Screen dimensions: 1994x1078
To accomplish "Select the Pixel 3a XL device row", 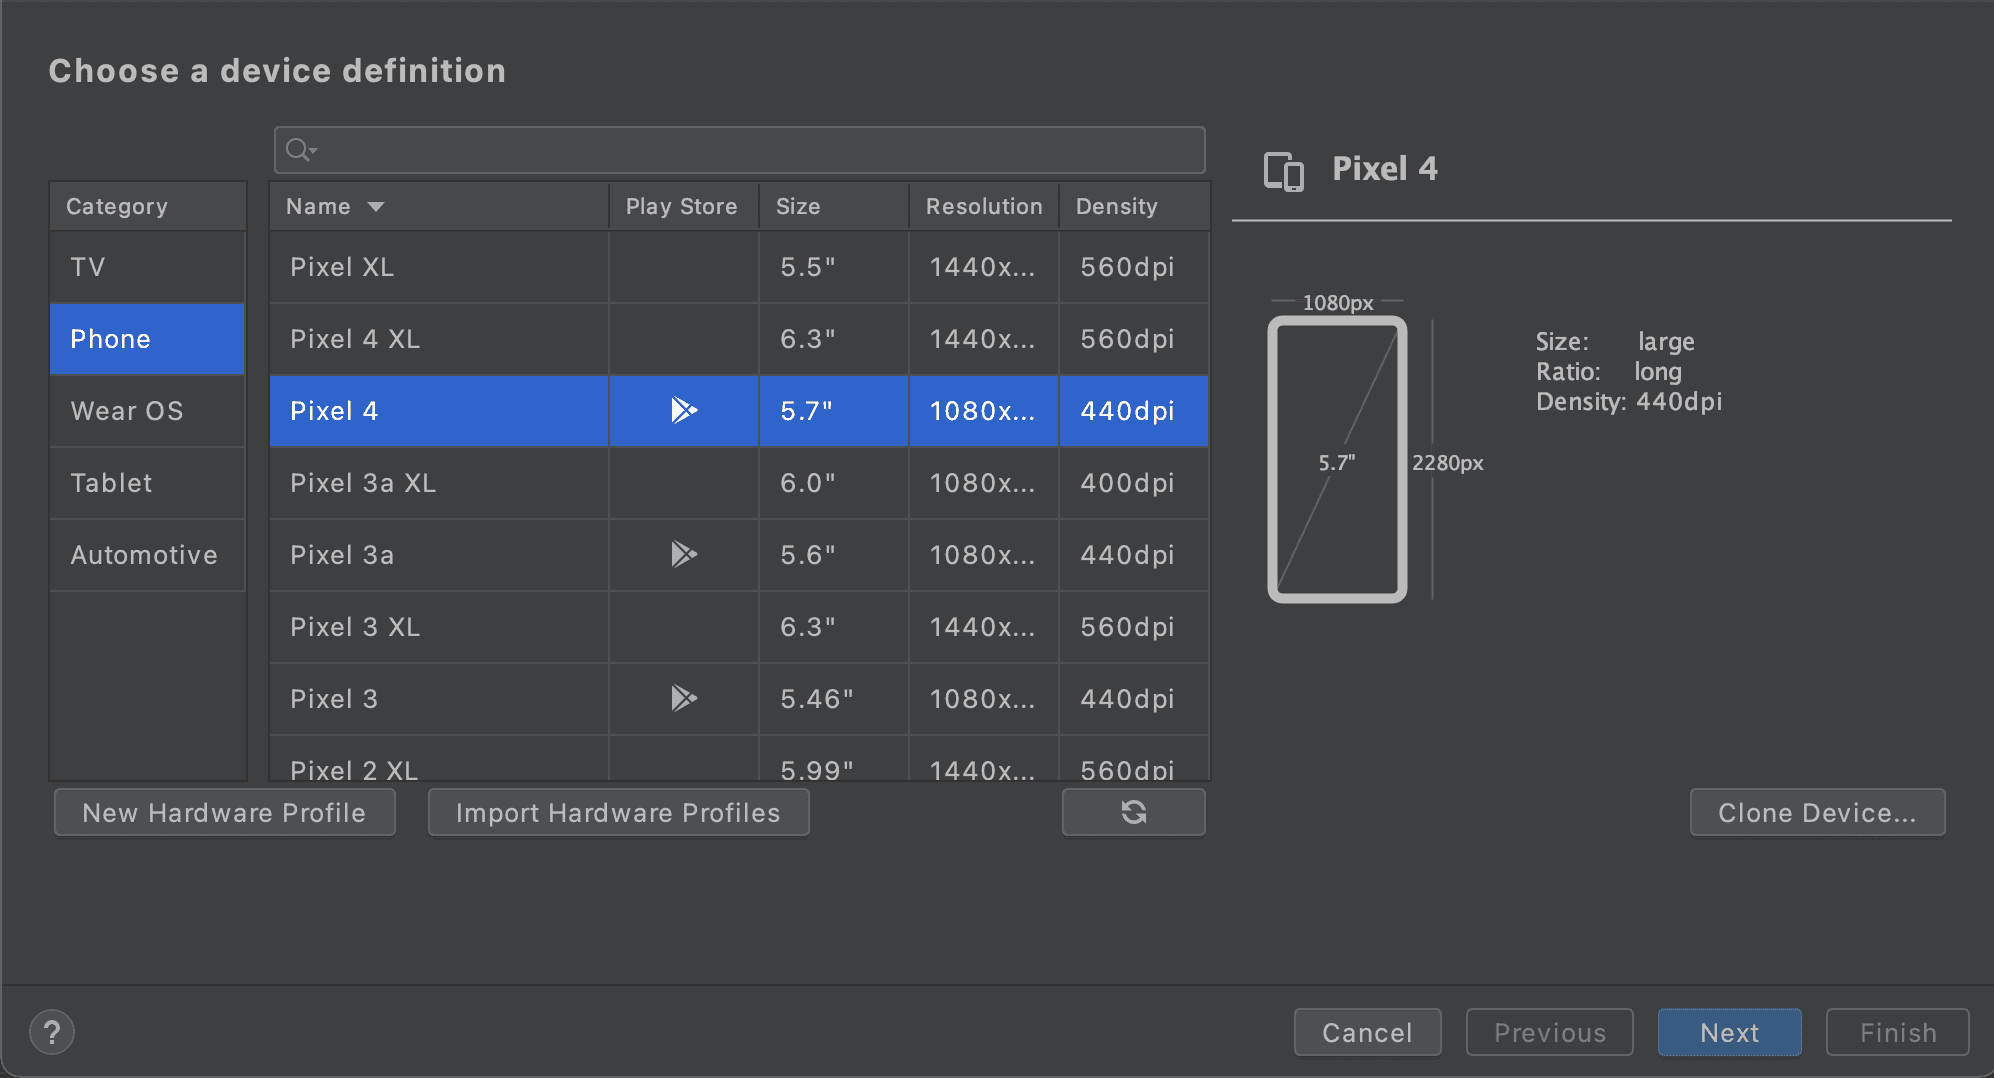I will coord(739,483).
